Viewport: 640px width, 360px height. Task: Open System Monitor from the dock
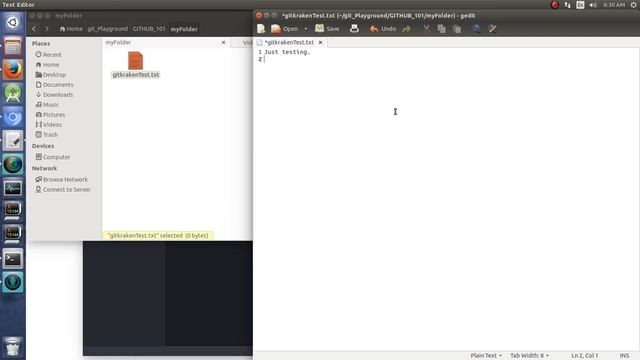[13, 188]
